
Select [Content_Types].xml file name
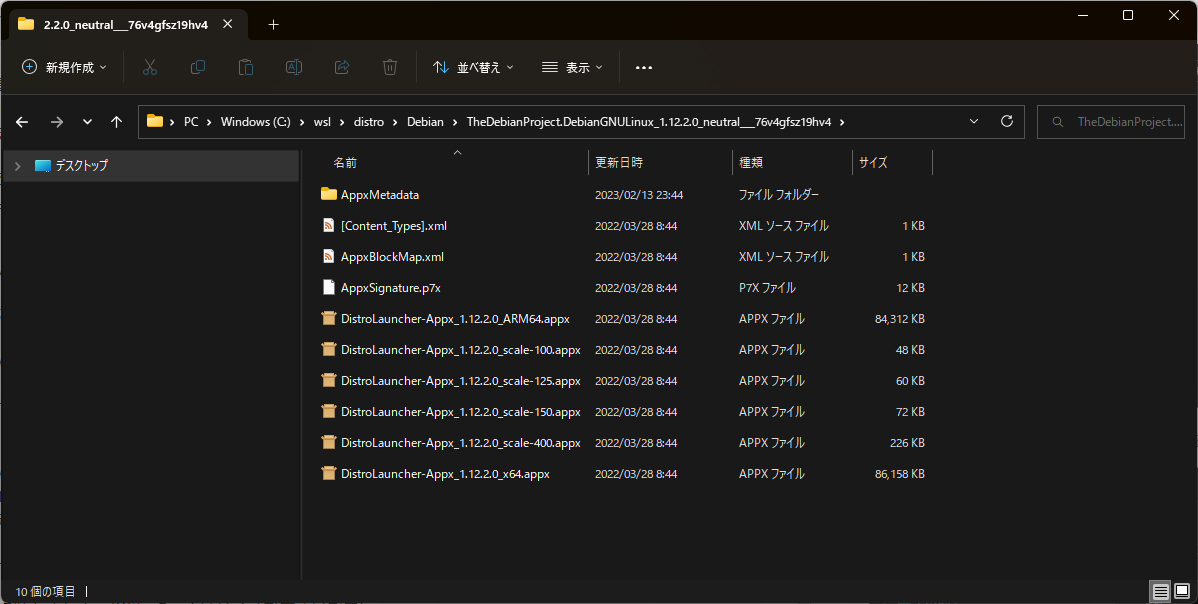394,226
